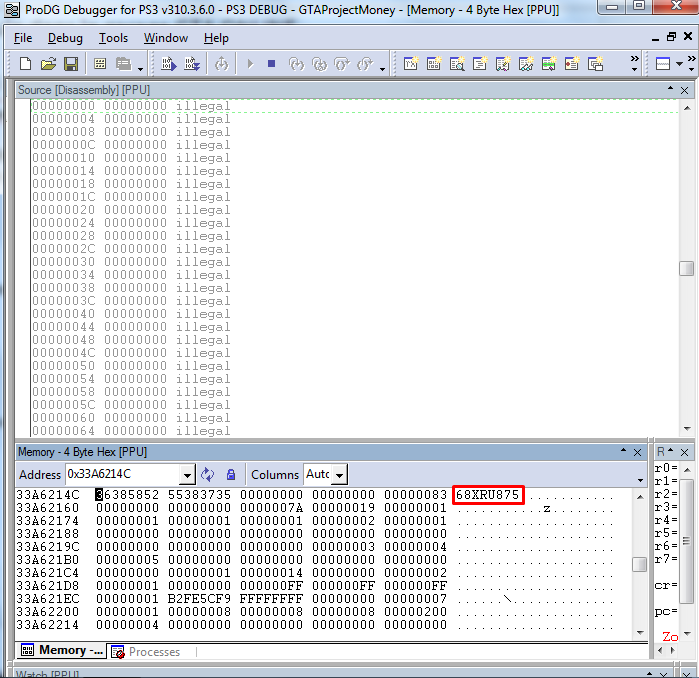Viewport: 699px width, 678px height.
Task: Click the first new-pane icon (registers)
Action: coord(411,64)
